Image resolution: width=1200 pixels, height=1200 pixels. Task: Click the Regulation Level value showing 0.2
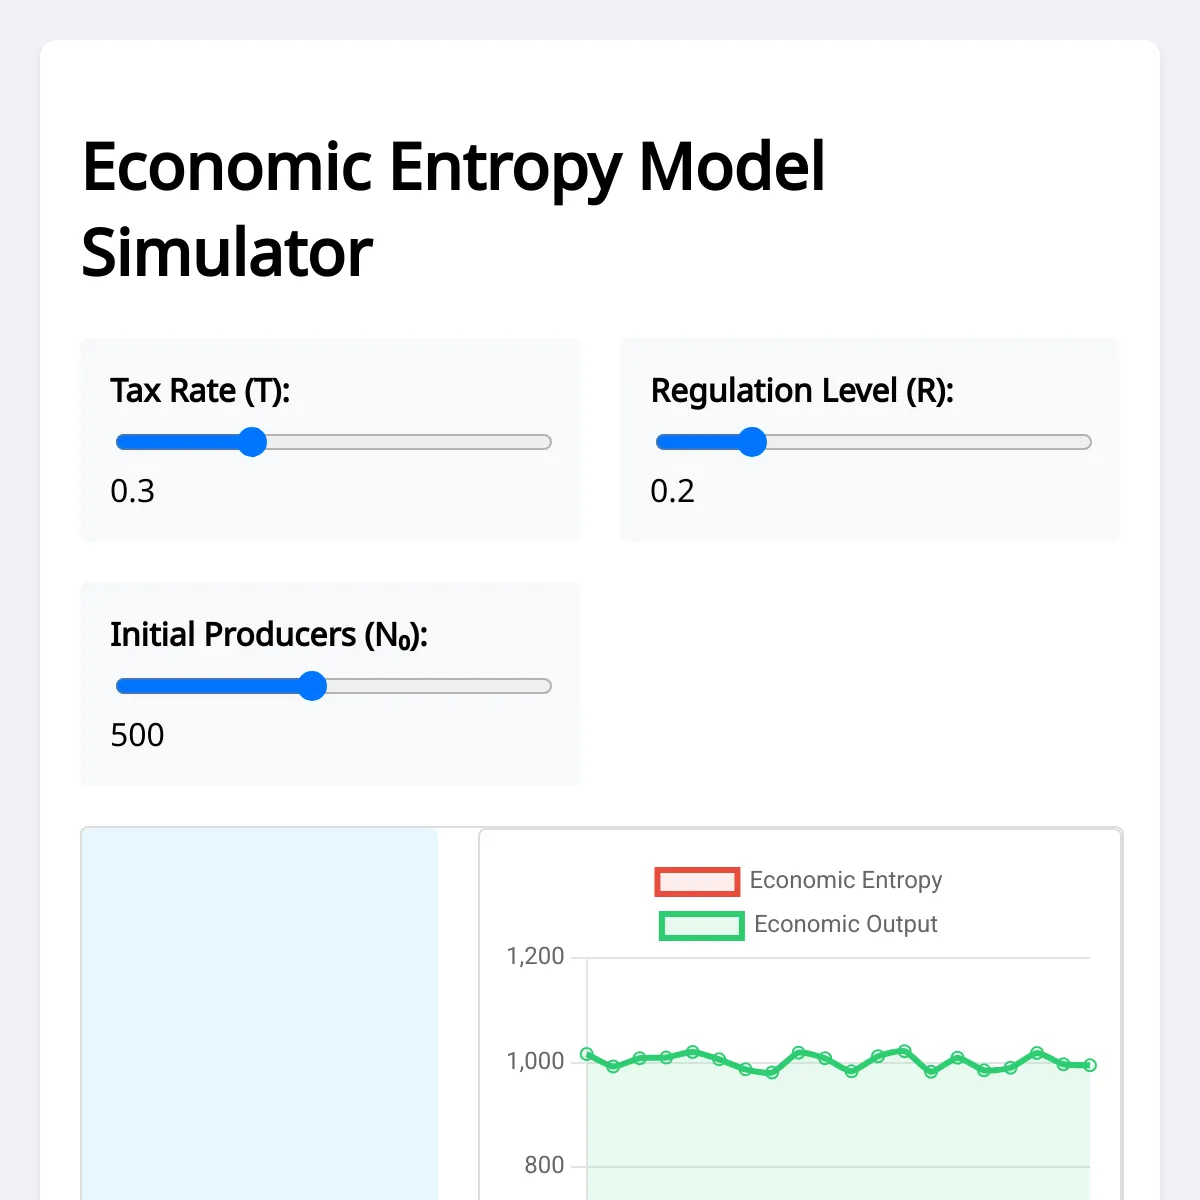[x=672, y=491]
